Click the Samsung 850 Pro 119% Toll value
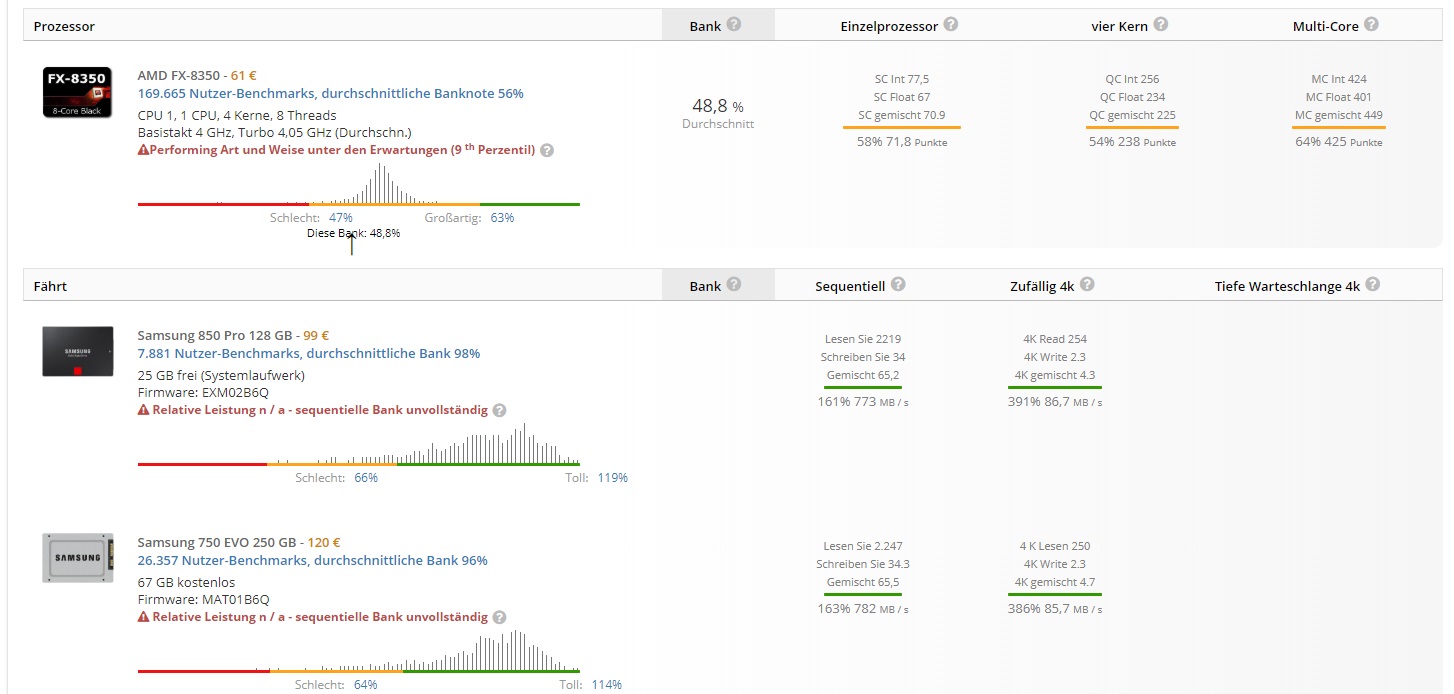Viewport: 1454px width, 694px height. click(x=613, y=478)
